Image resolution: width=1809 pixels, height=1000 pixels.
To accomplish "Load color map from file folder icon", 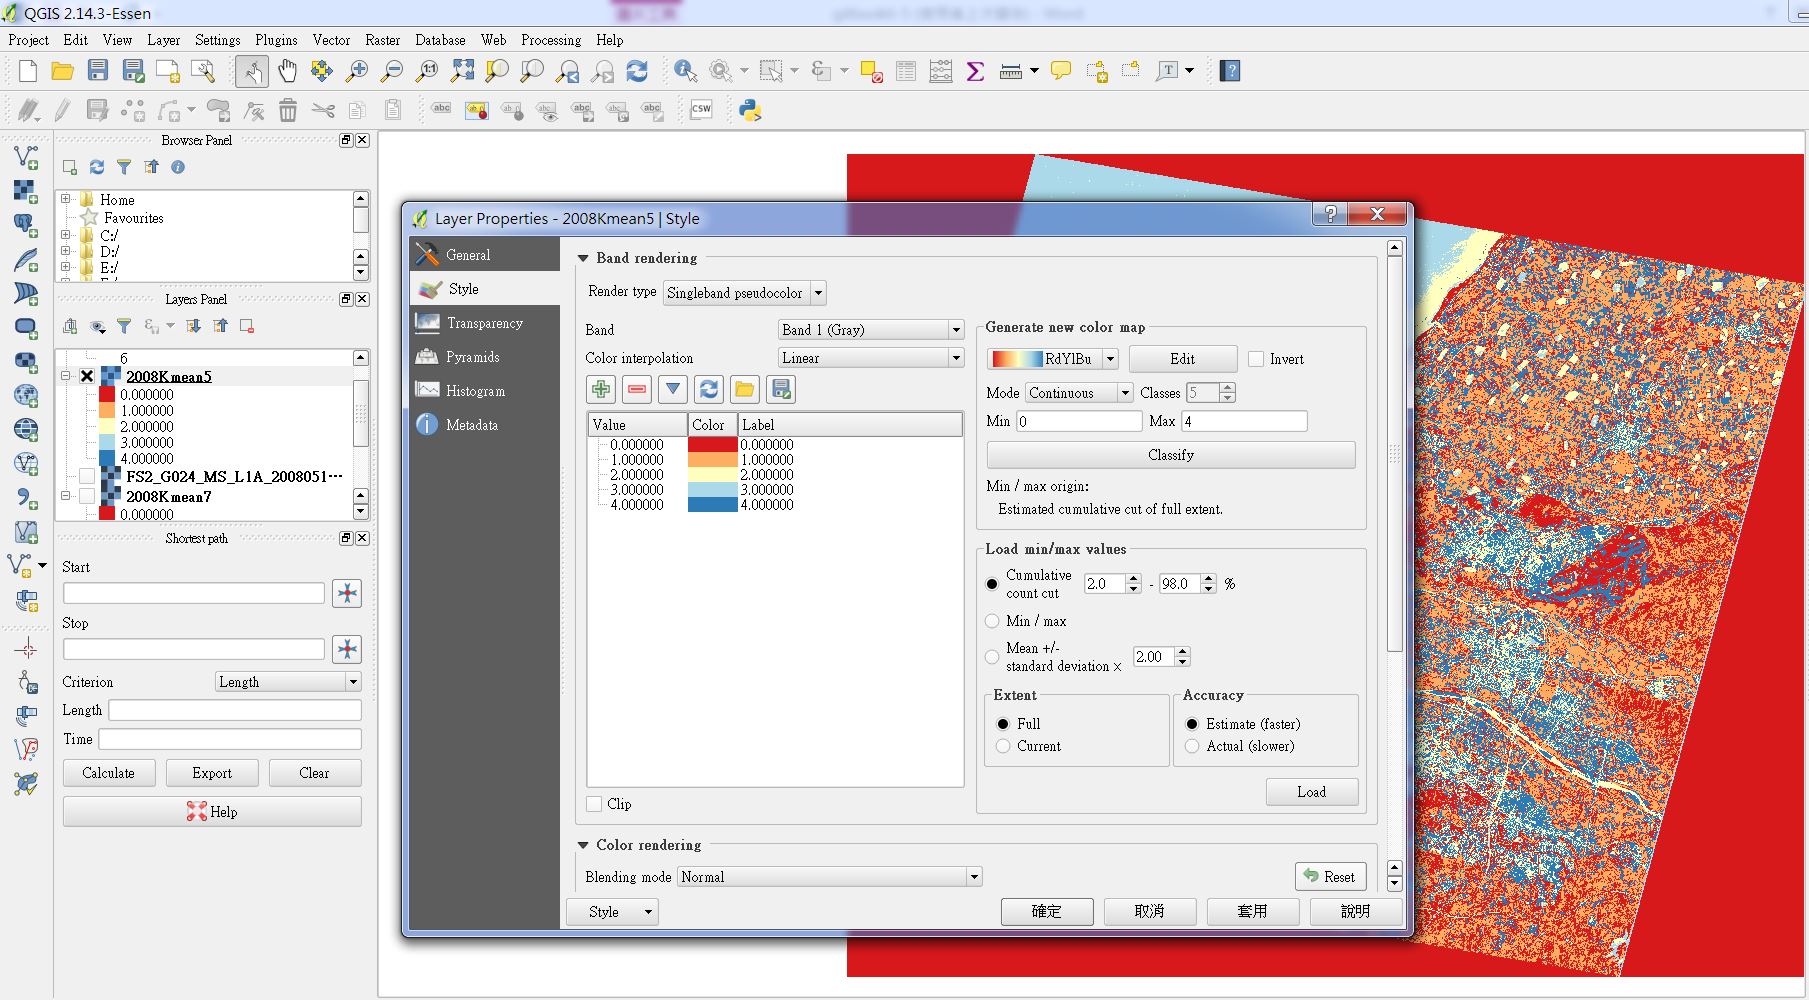I will click(x=745, y=389).
